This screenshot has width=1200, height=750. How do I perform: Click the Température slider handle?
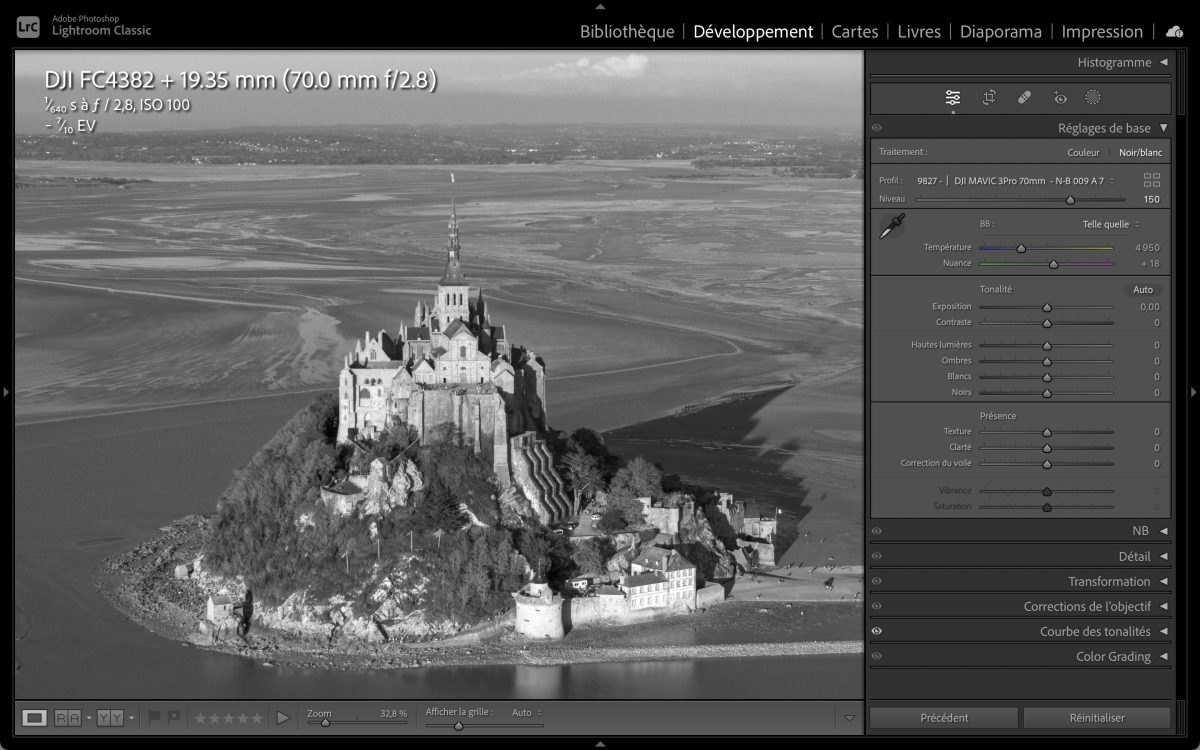point(1021,248)
